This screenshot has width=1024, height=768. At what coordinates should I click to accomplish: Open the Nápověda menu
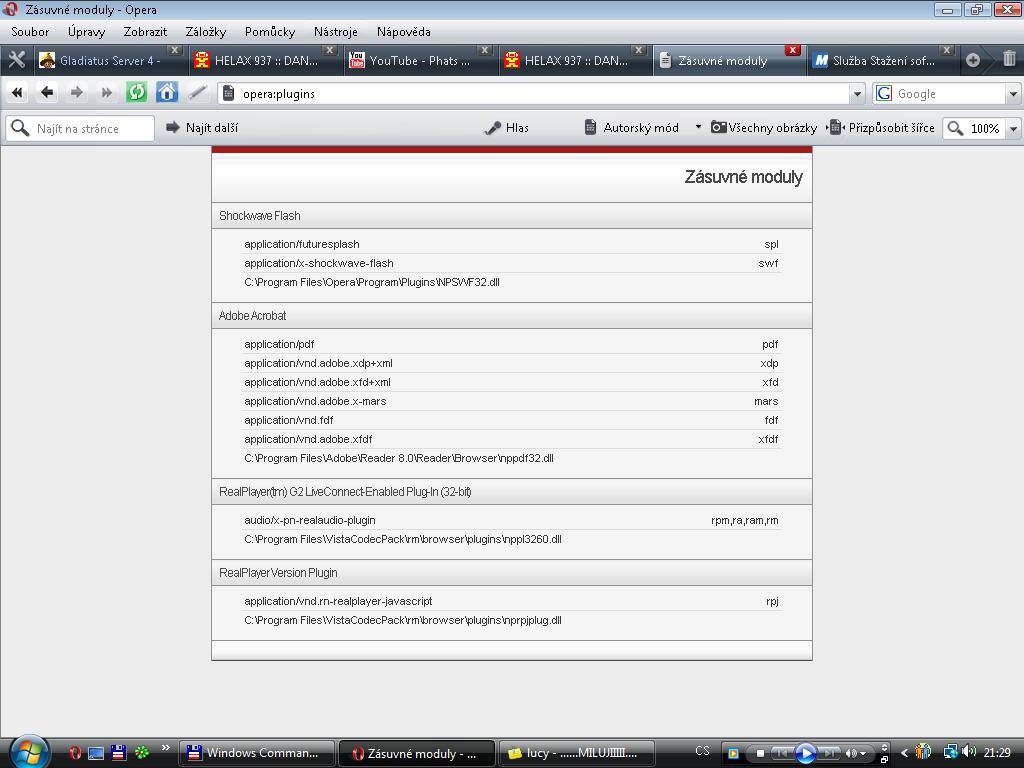click(x=404, y=31)
